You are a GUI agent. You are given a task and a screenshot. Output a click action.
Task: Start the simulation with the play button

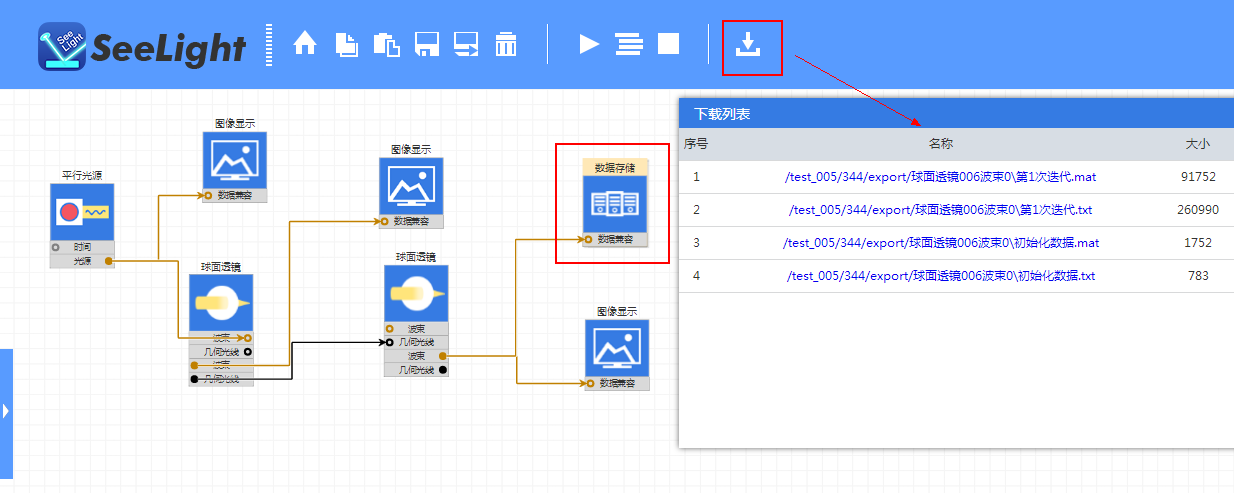tap(589, 44)
